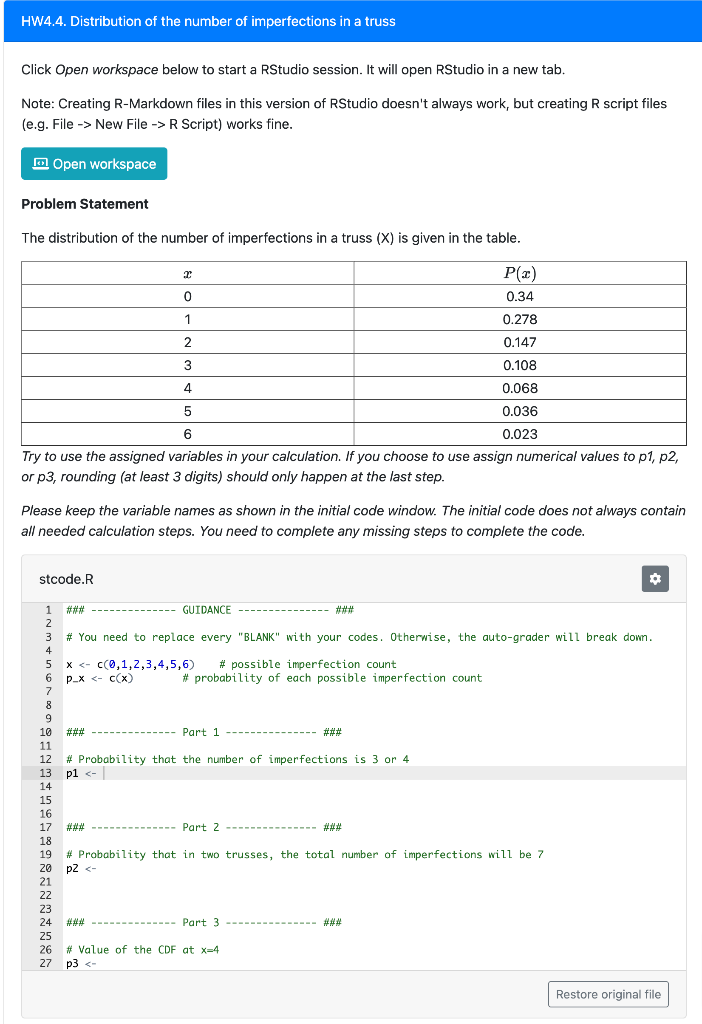This screenshot has width=702, height=1024.
Task: Select table cell with probability 0.278
Action: (520, 319)
